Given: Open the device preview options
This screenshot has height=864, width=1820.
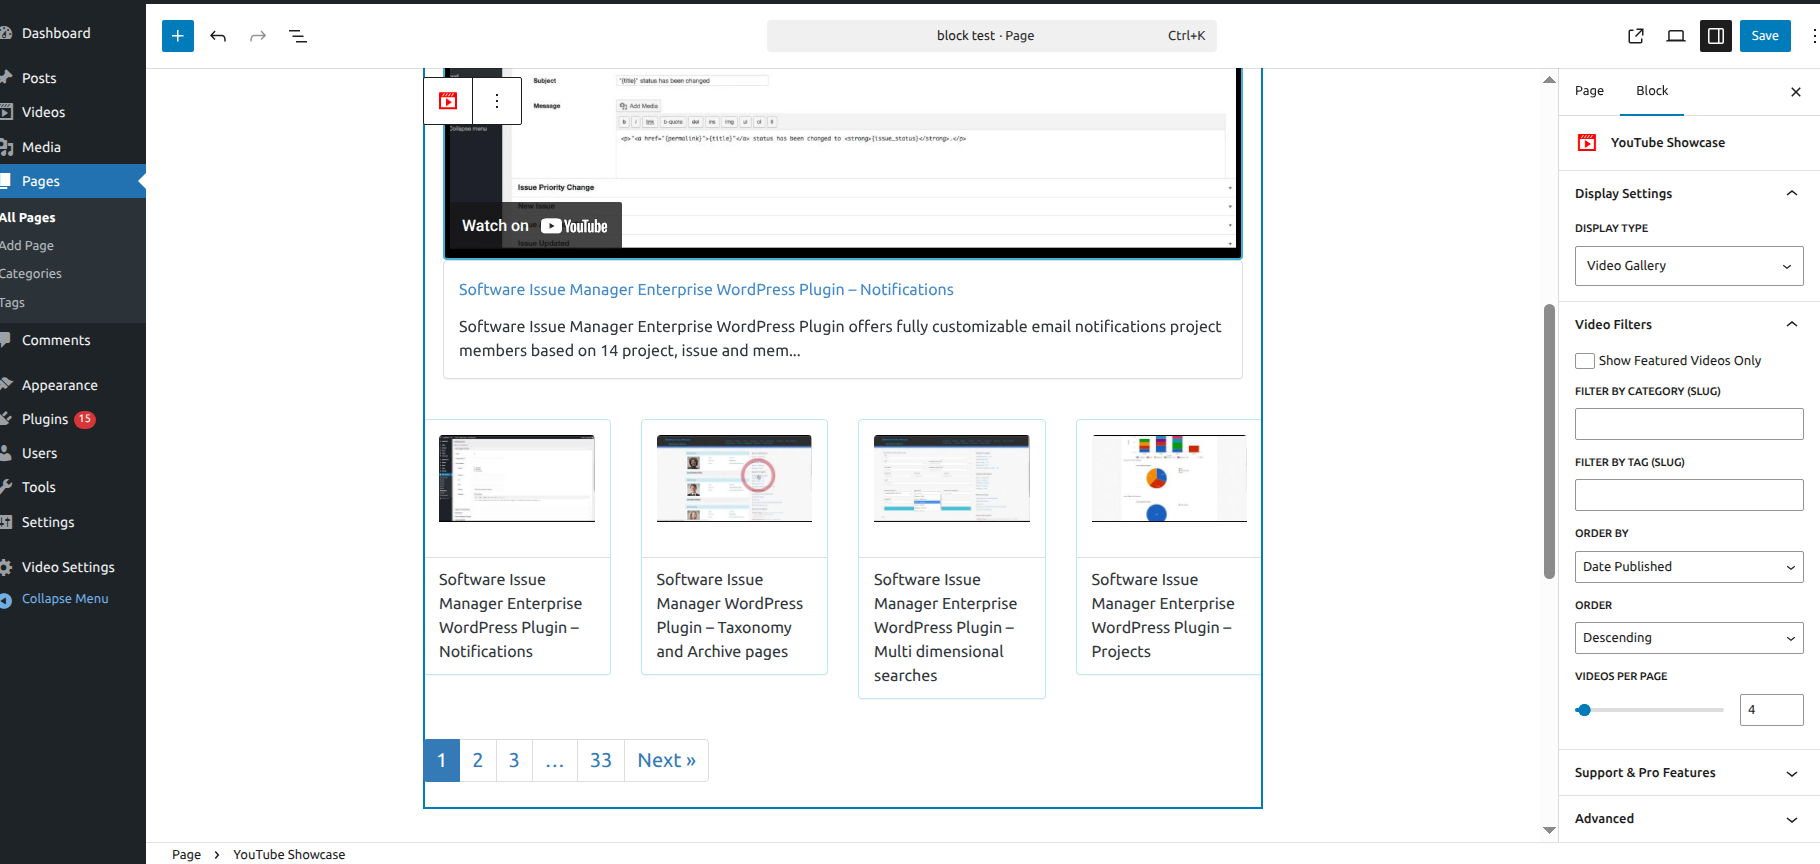Looking at the screenshot, I should [1676, 36].
